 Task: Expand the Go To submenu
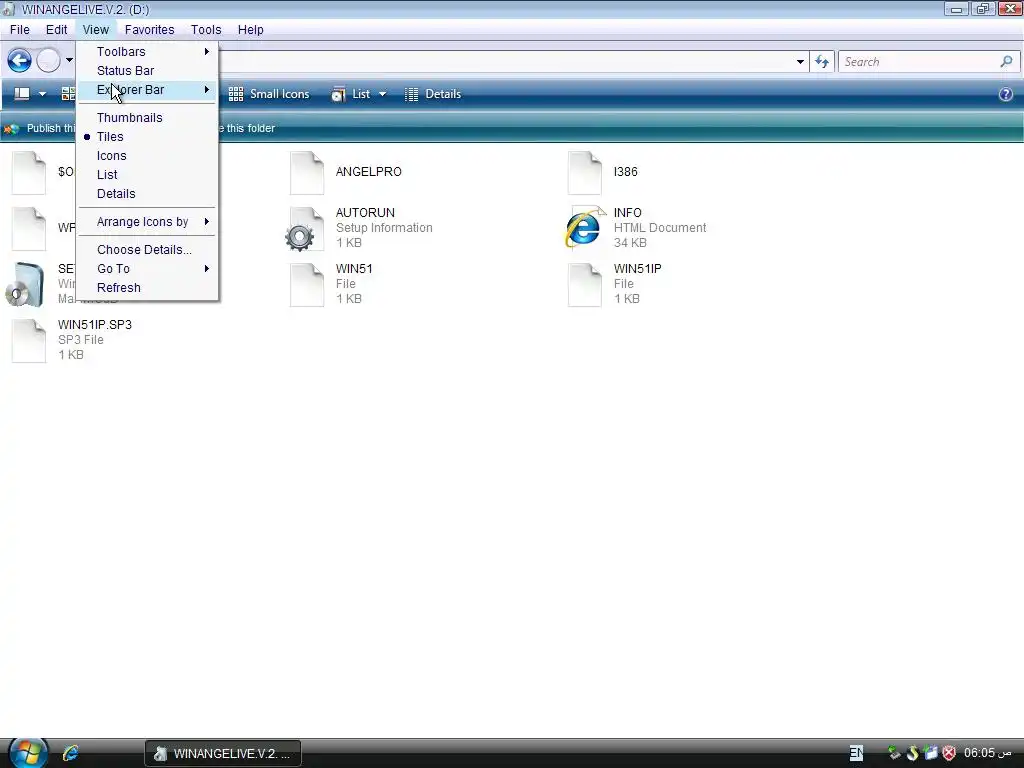[148, 268]
